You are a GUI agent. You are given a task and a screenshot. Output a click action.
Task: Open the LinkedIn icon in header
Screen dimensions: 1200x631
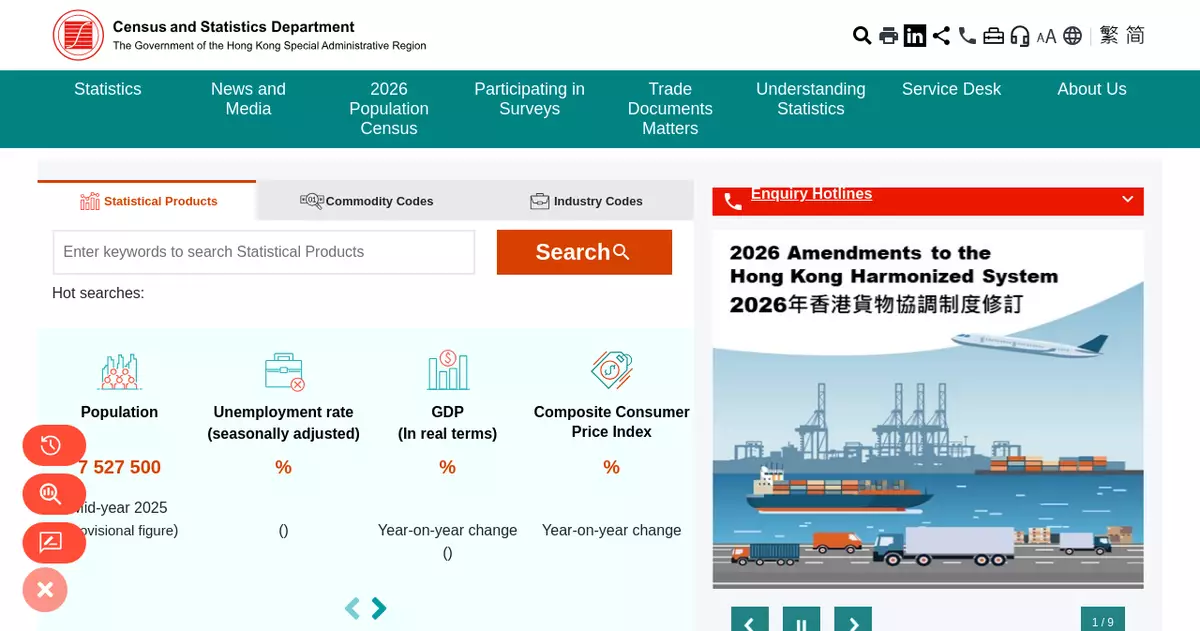pos(915,36)
